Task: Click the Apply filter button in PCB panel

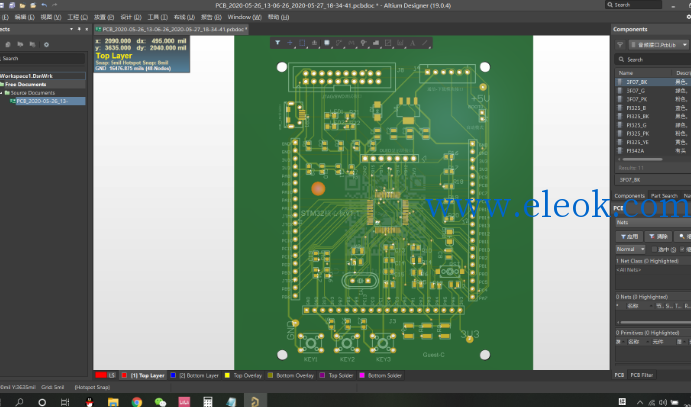Action: point(629,237)
